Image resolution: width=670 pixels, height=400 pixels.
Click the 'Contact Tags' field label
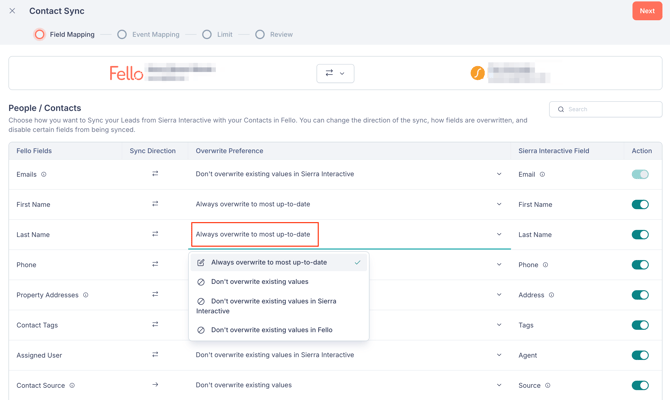(37, 325)
